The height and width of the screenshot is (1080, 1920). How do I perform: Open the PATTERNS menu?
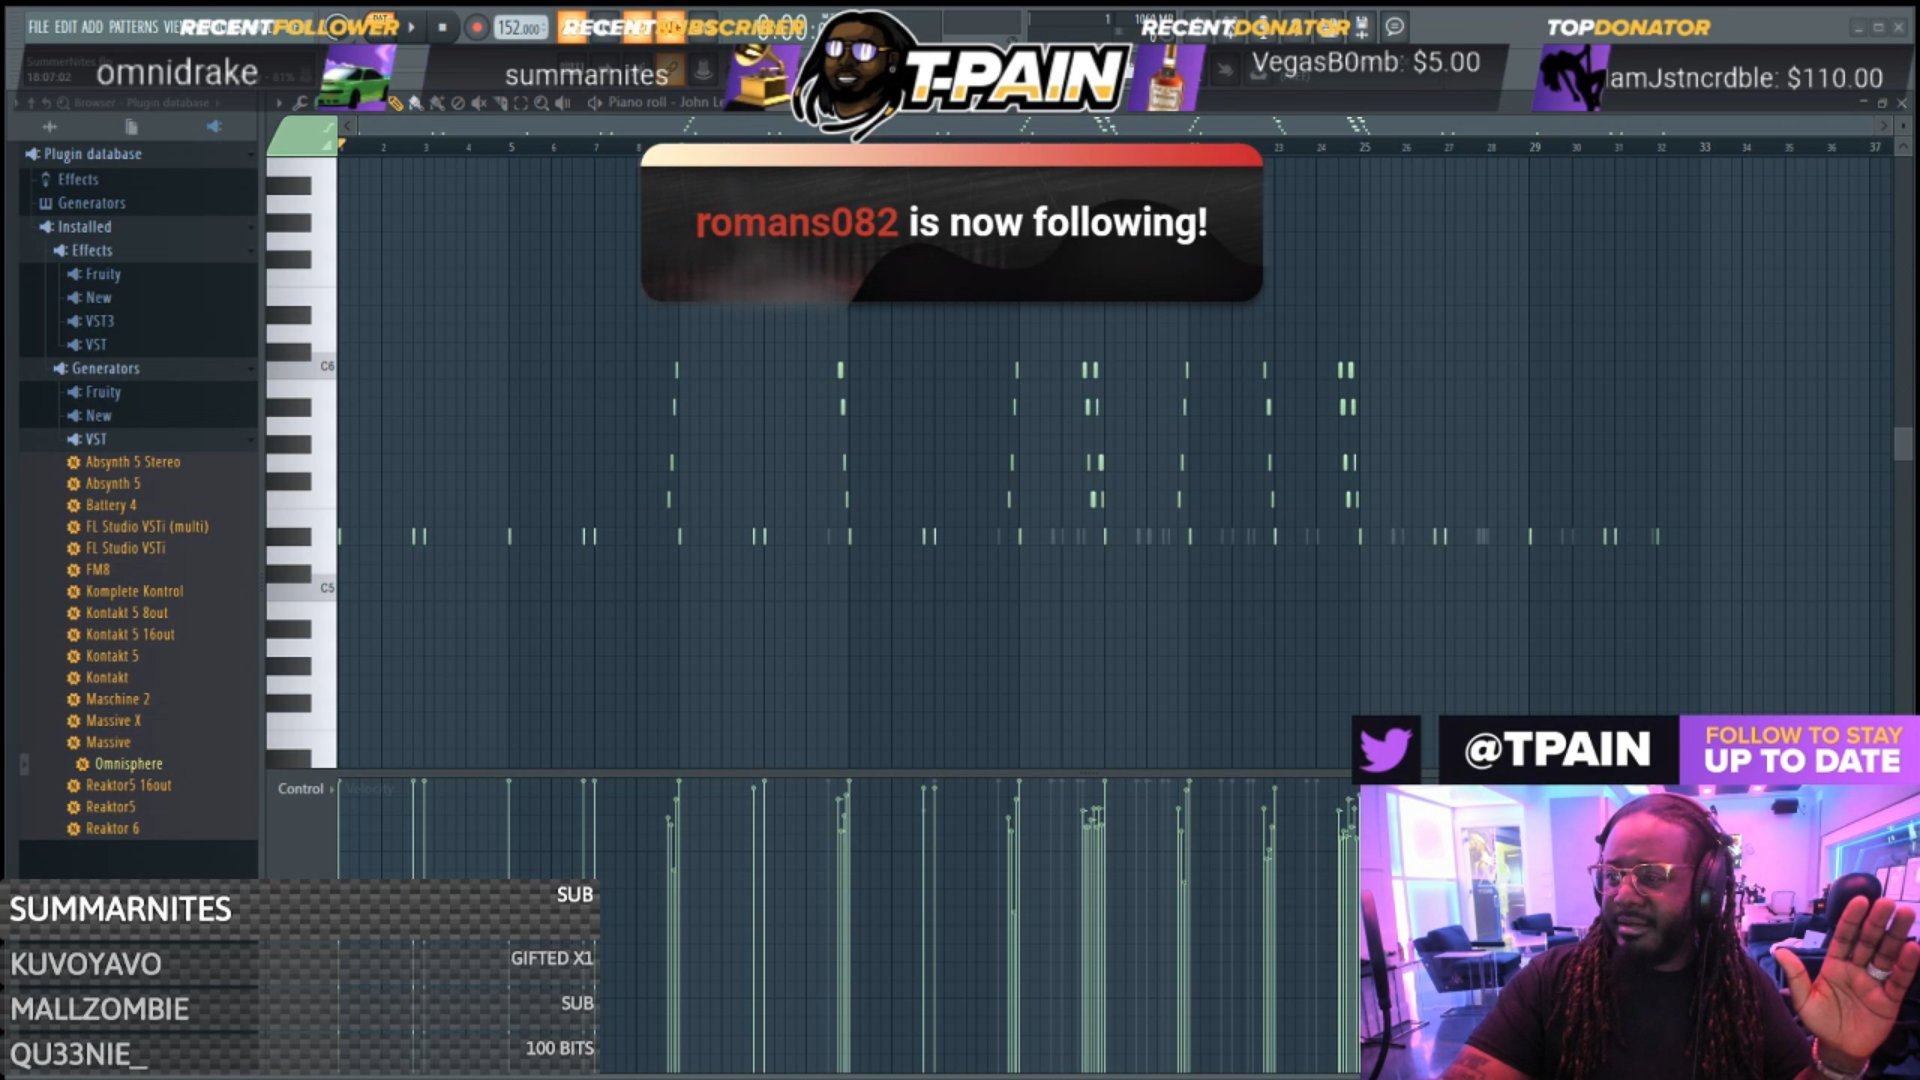(133, 27)
